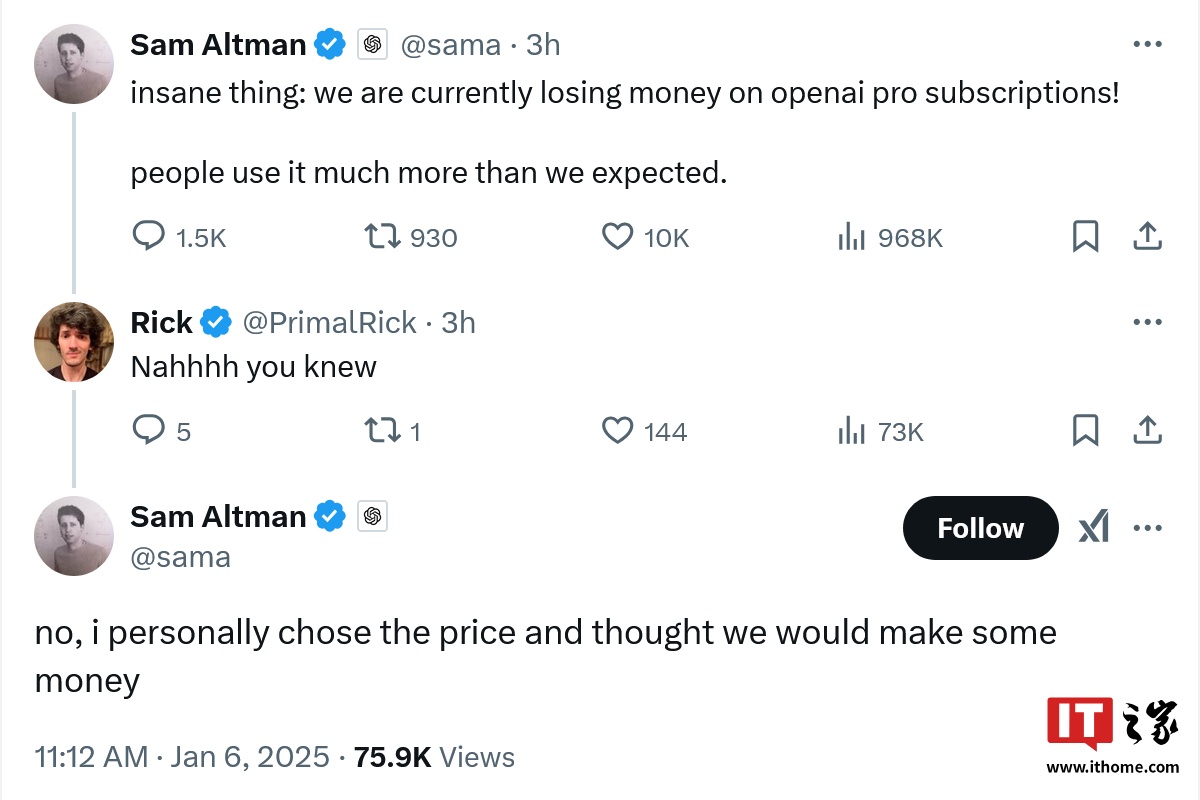Open Rick's profile picture

[74, 342]
